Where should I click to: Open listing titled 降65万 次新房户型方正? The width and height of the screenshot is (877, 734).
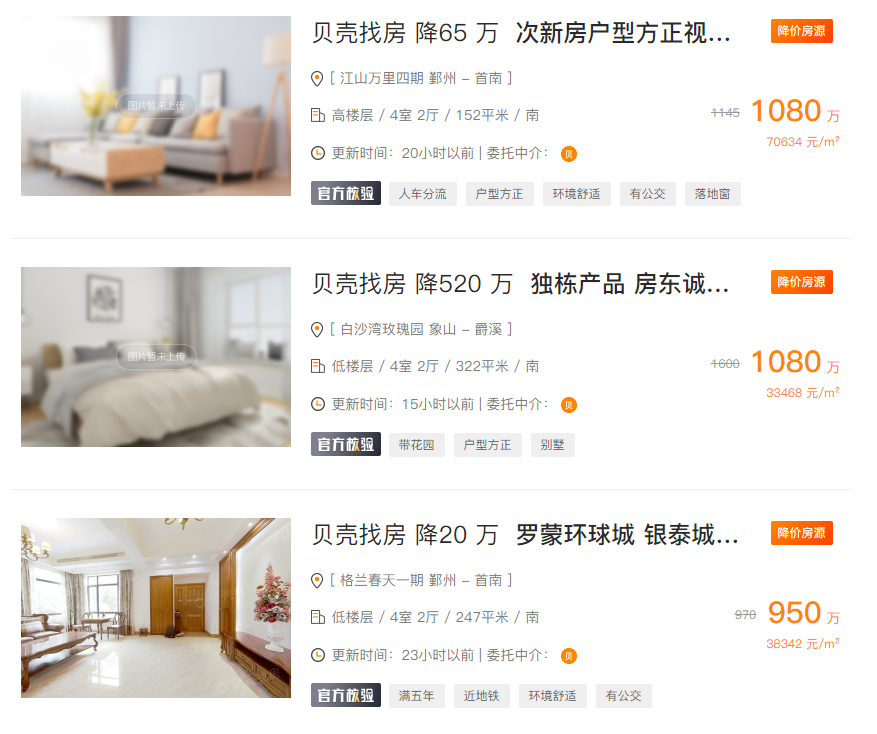coord(521,33)
